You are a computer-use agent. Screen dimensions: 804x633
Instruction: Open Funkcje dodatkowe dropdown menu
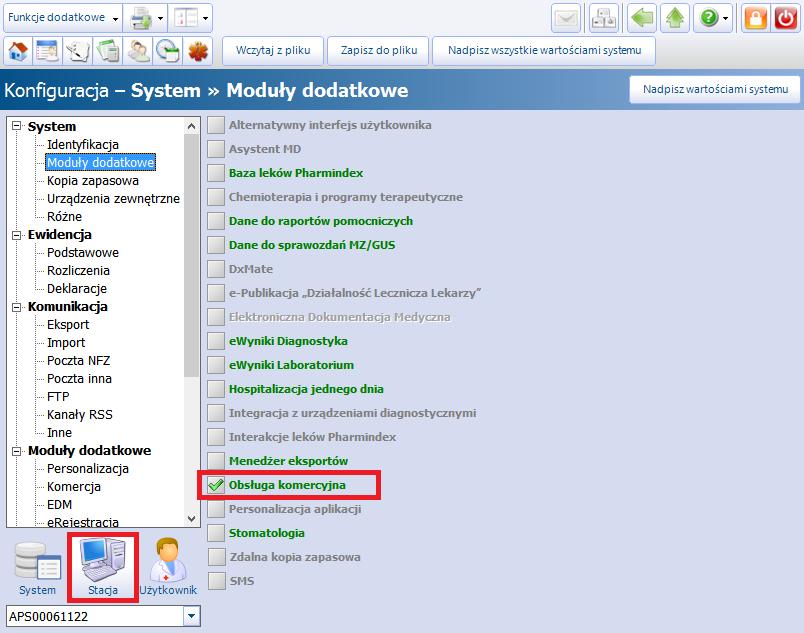tap(63, 18)
